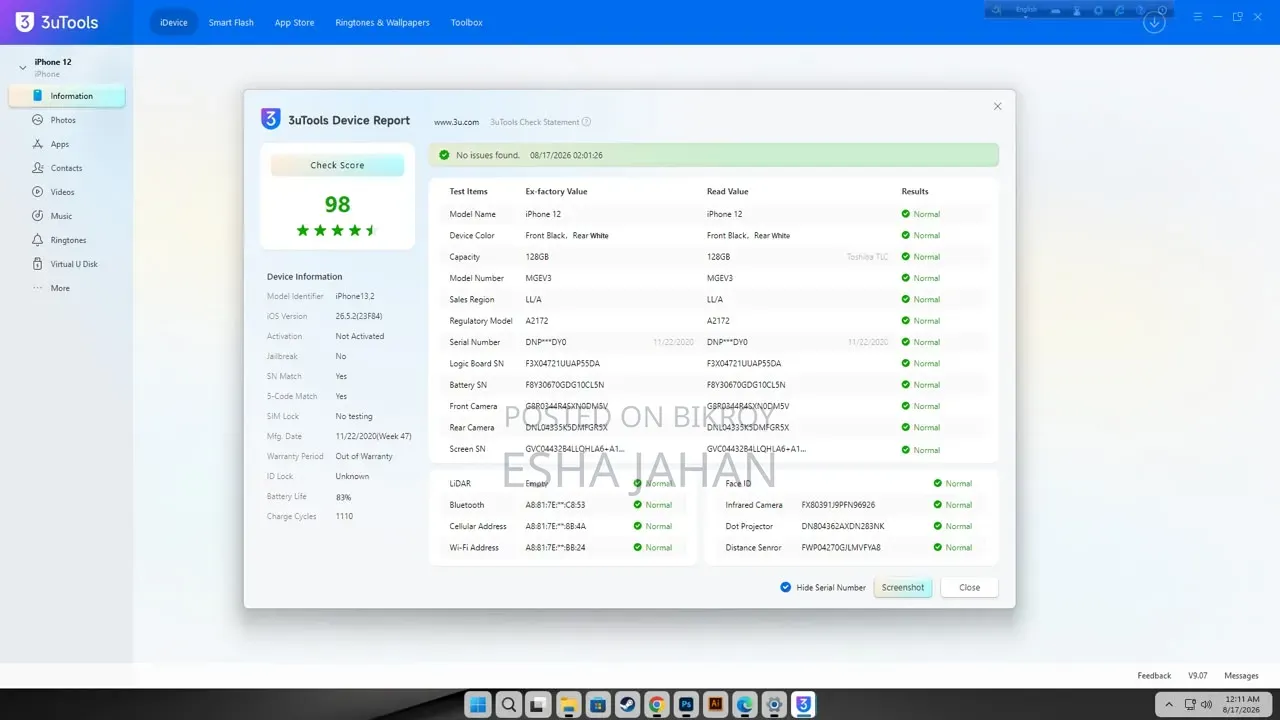Click the Screenshot button

tap(903, 587)
